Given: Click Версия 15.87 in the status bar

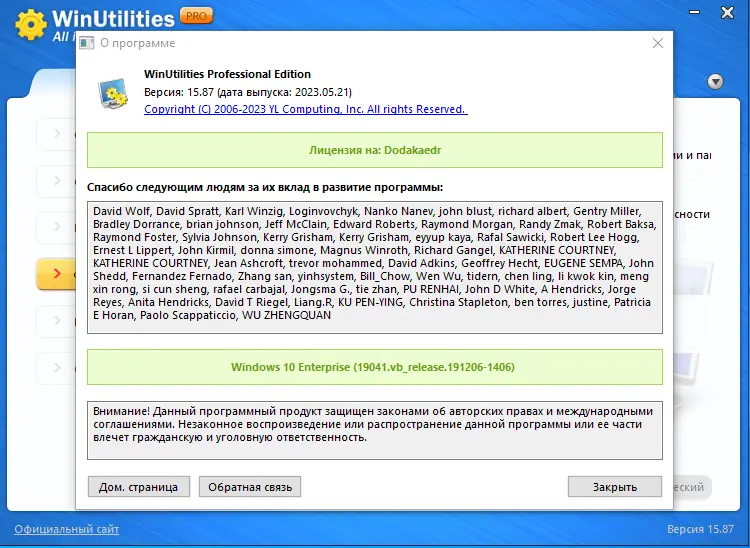Looking at the screenshot, I should tap(700, 529).
